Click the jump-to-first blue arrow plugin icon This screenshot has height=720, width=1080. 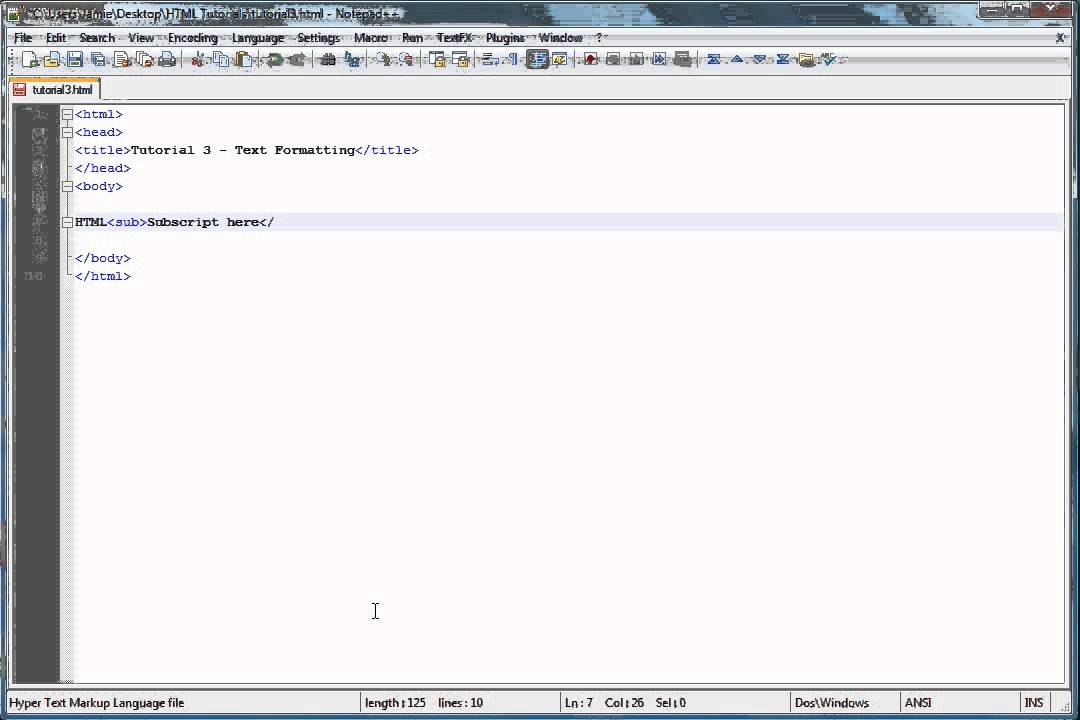tap(714, 60)
